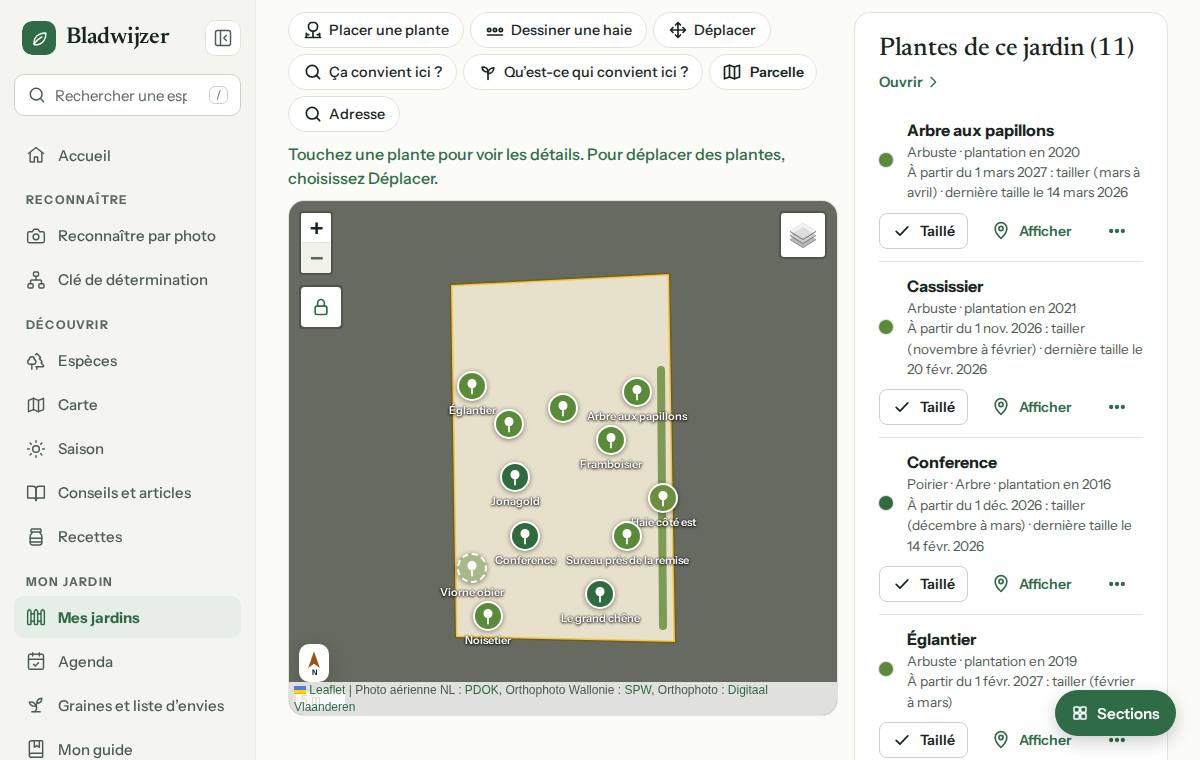The width and height of the screenshot is (1200, 760).
Task: Open the SPW attribution link
Action: [637, 690]
